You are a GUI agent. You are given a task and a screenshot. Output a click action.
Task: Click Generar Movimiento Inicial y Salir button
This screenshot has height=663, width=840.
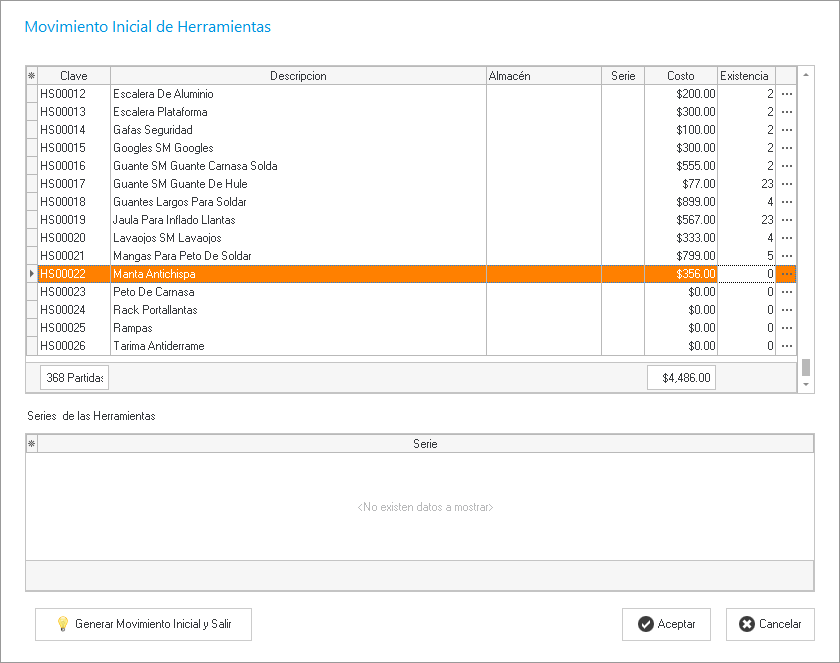143,624
